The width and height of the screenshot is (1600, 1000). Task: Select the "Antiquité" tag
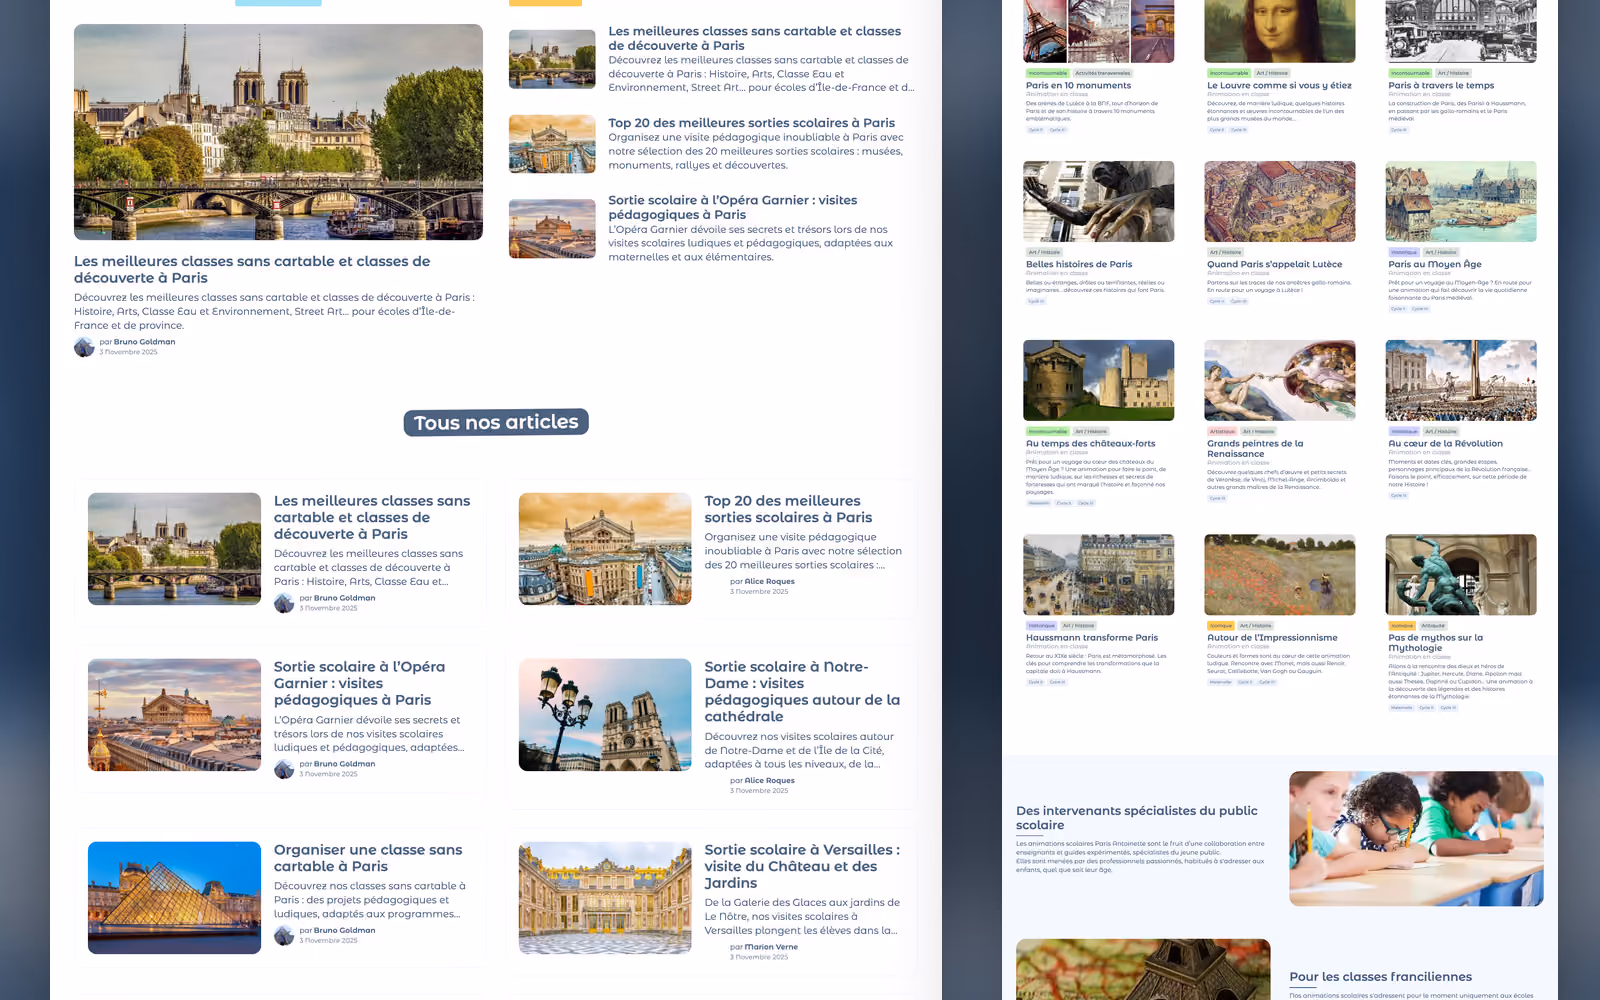[x=1433, y=625]
